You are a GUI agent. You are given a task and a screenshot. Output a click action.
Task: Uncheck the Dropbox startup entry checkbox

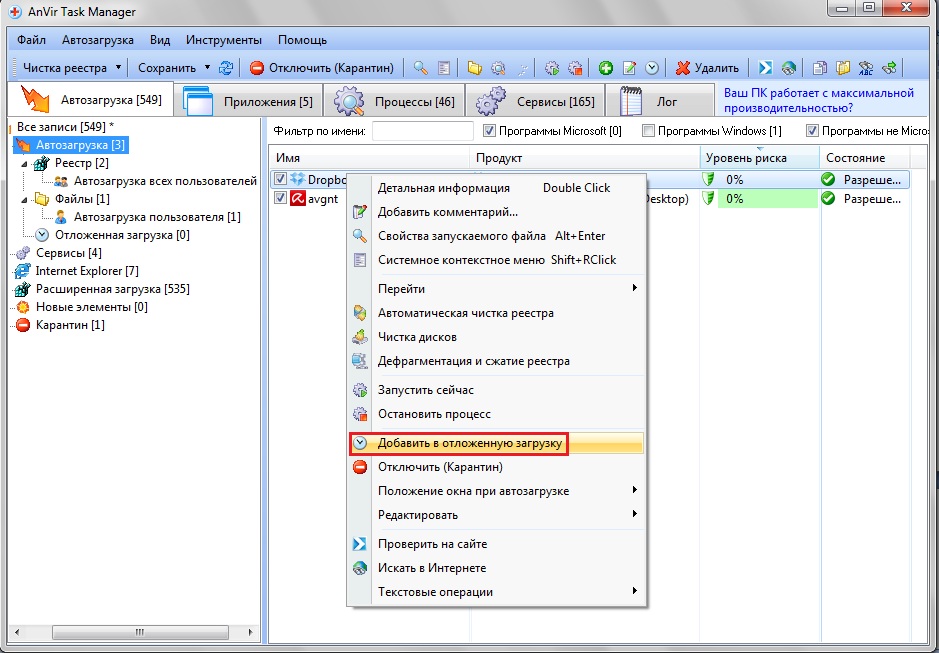point(280,179)
